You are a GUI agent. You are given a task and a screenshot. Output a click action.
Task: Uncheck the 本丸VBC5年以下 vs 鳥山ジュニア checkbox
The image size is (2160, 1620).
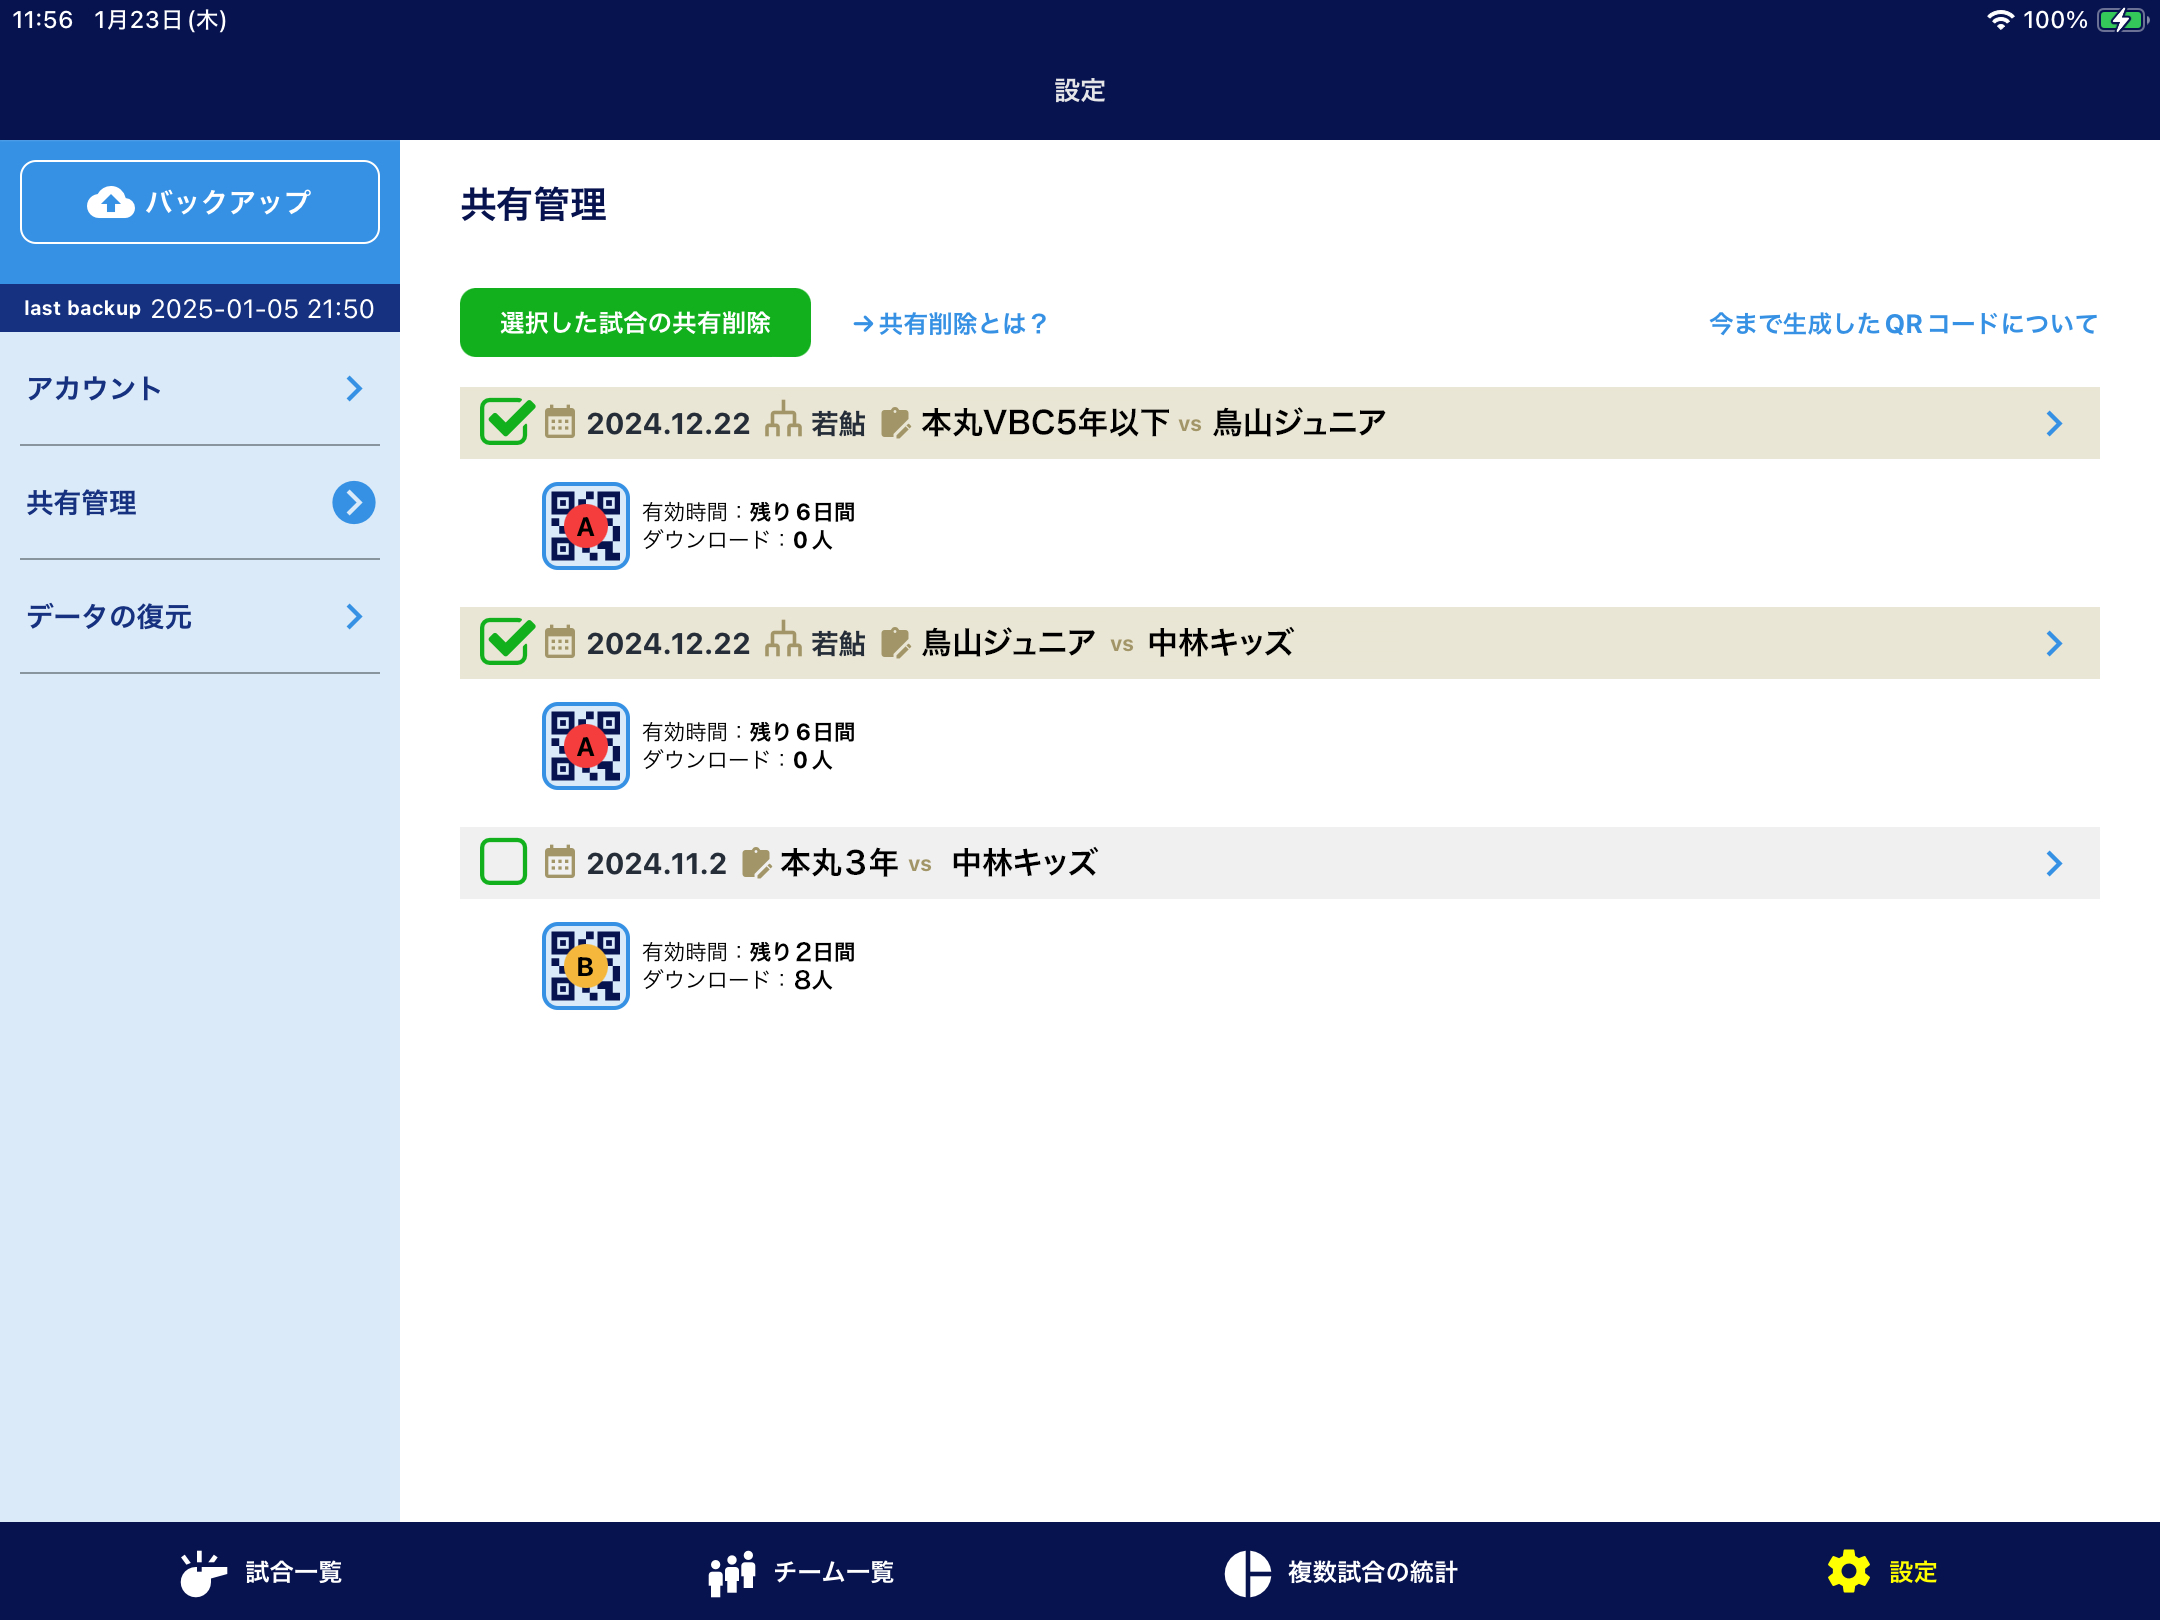[x=505, y=422]
